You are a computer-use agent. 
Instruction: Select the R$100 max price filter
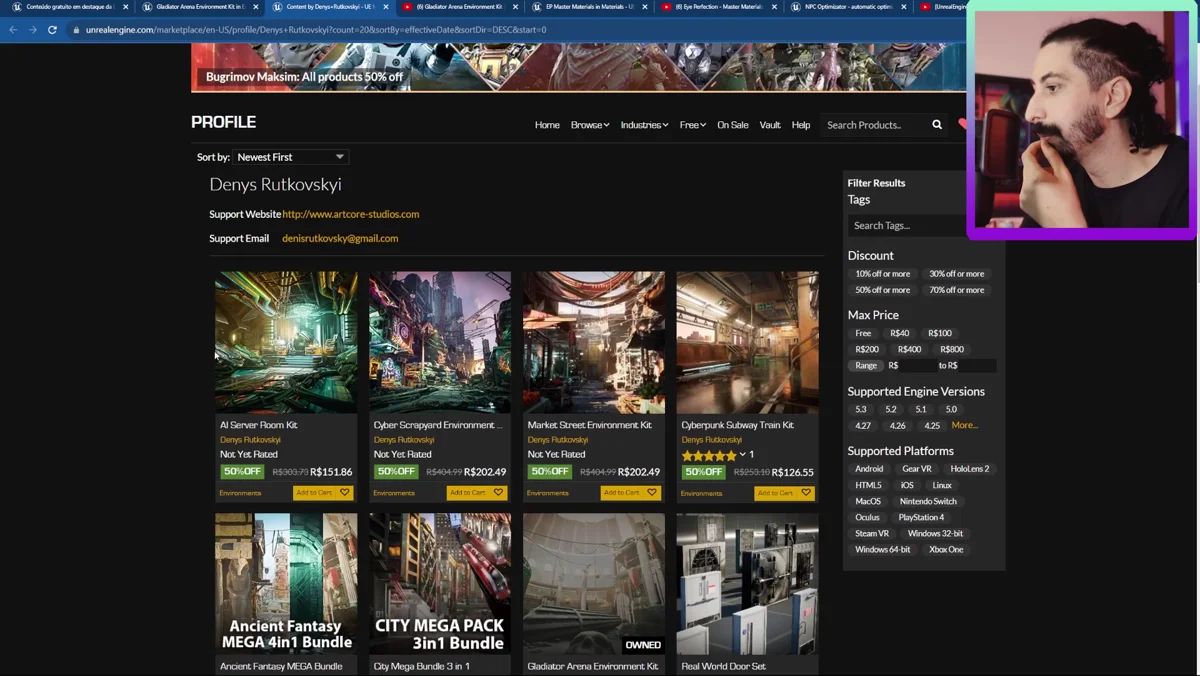940,334
